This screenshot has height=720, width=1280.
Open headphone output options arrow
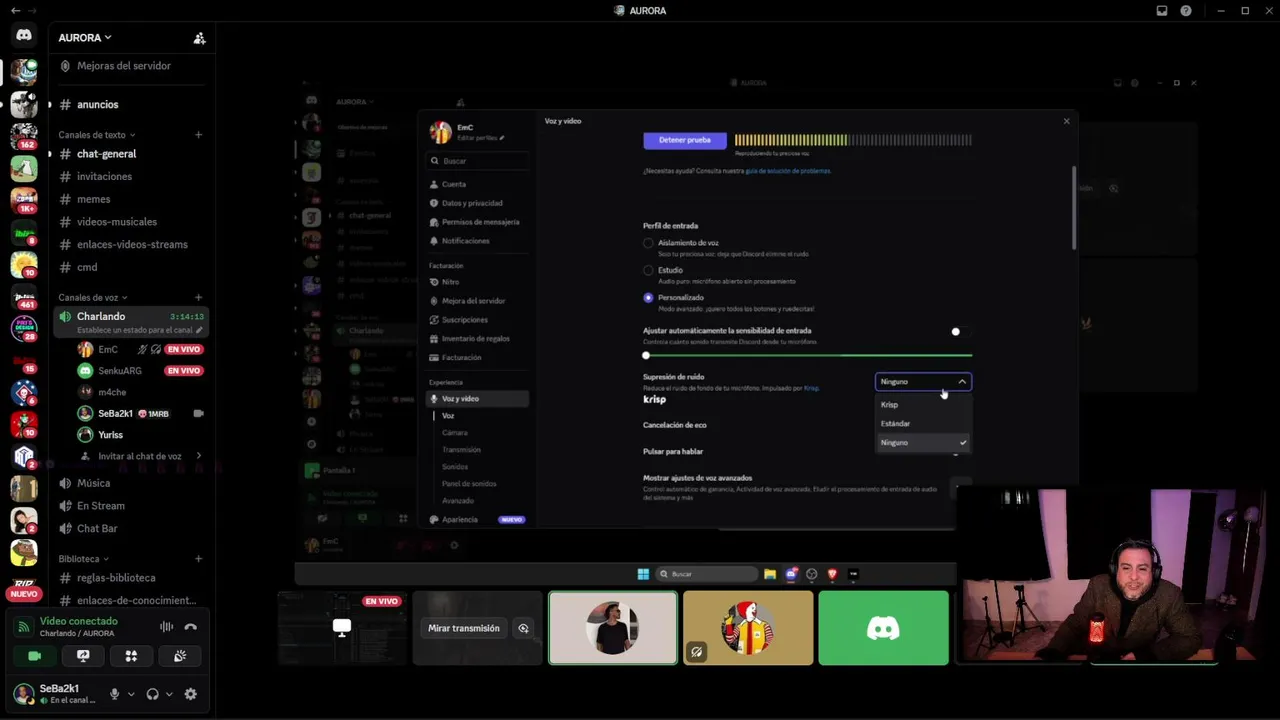pyautogui.click(x=169, y=694)
